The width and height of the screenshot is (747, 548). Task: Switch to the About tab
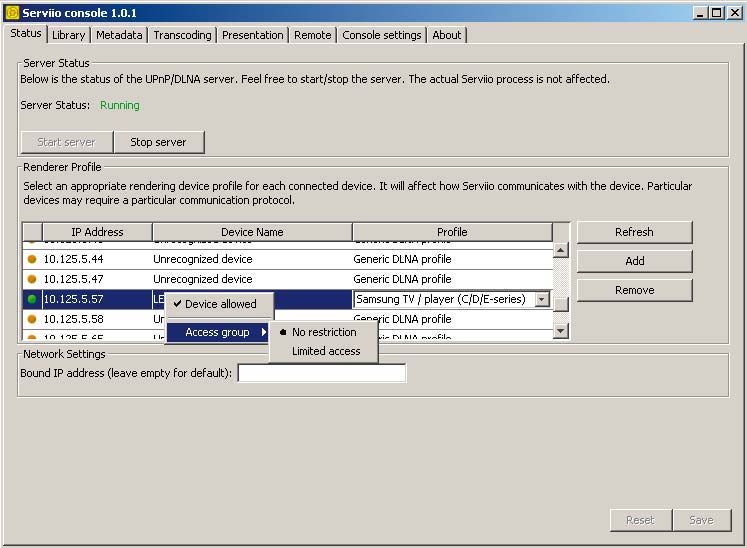[x=447, y=35]
